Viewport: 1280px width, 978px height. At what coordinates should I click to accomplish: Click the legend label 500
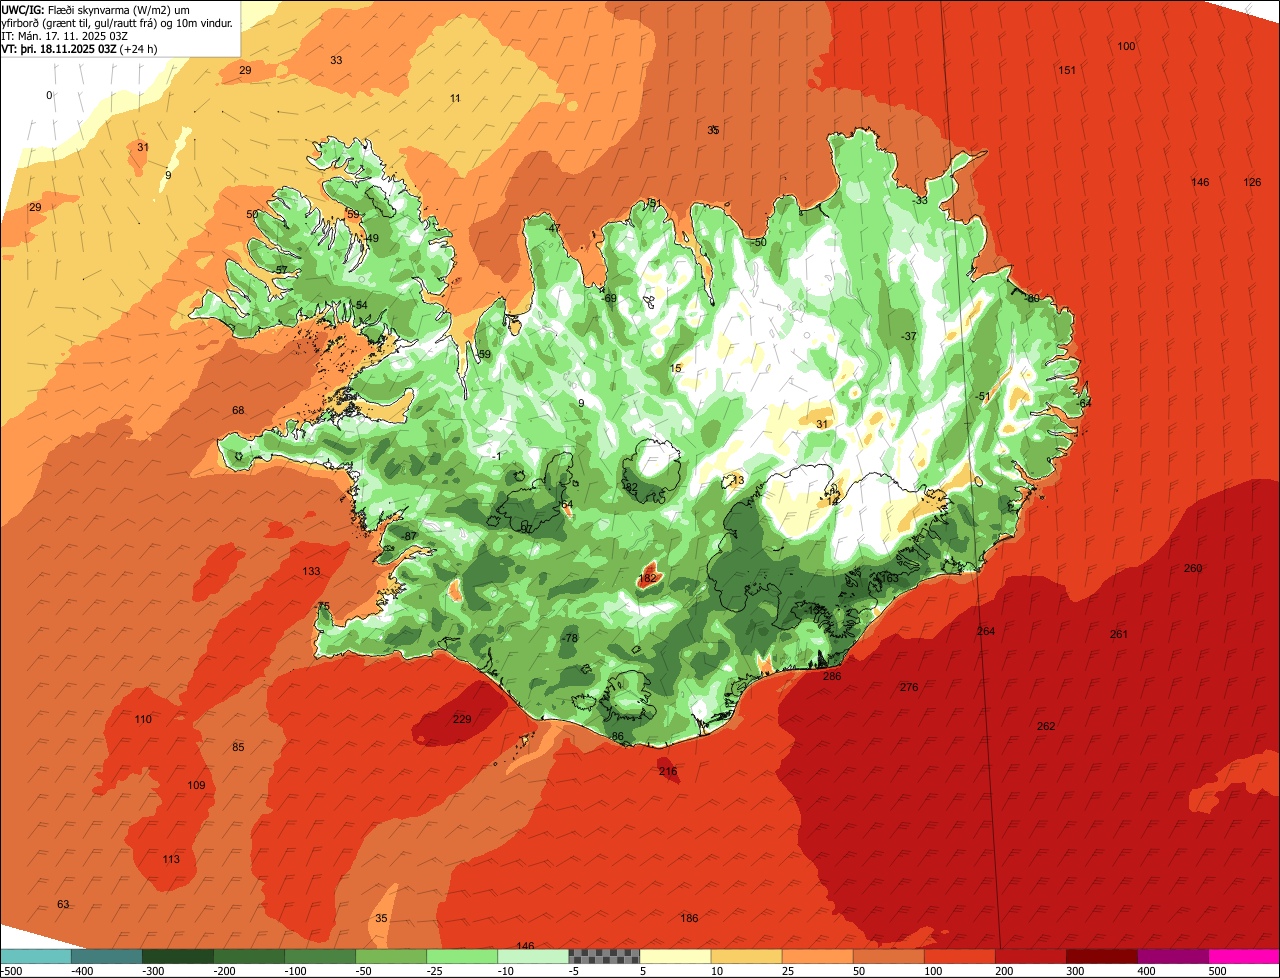[1217, 971]
